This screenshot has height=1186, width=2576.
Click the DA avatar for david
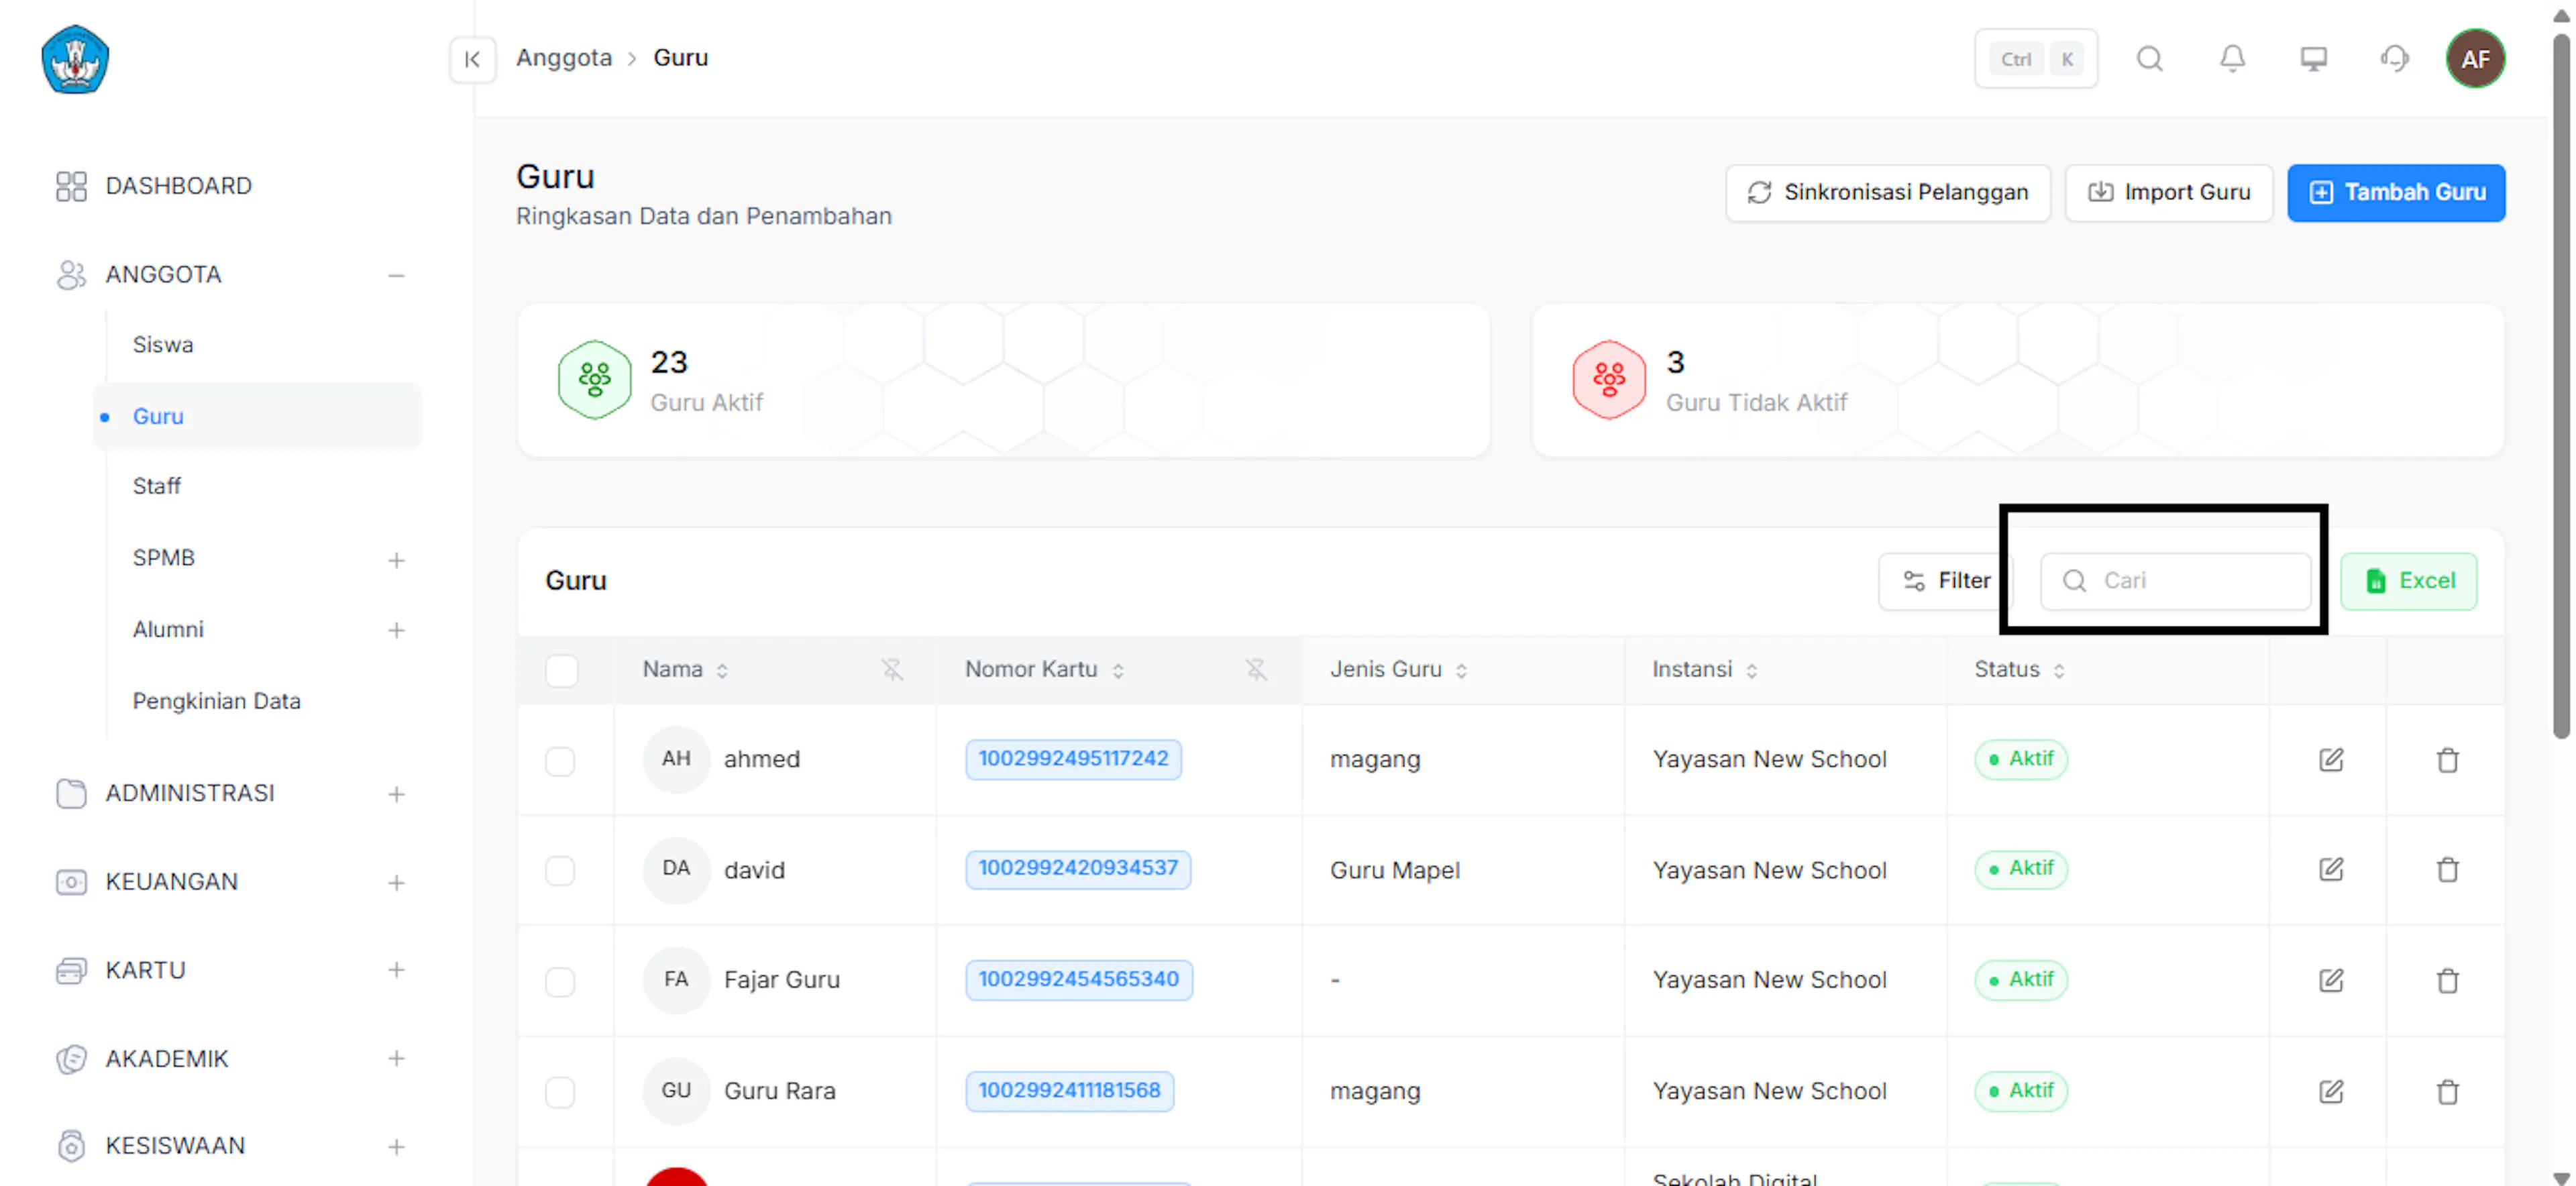[x=676, y=869]
